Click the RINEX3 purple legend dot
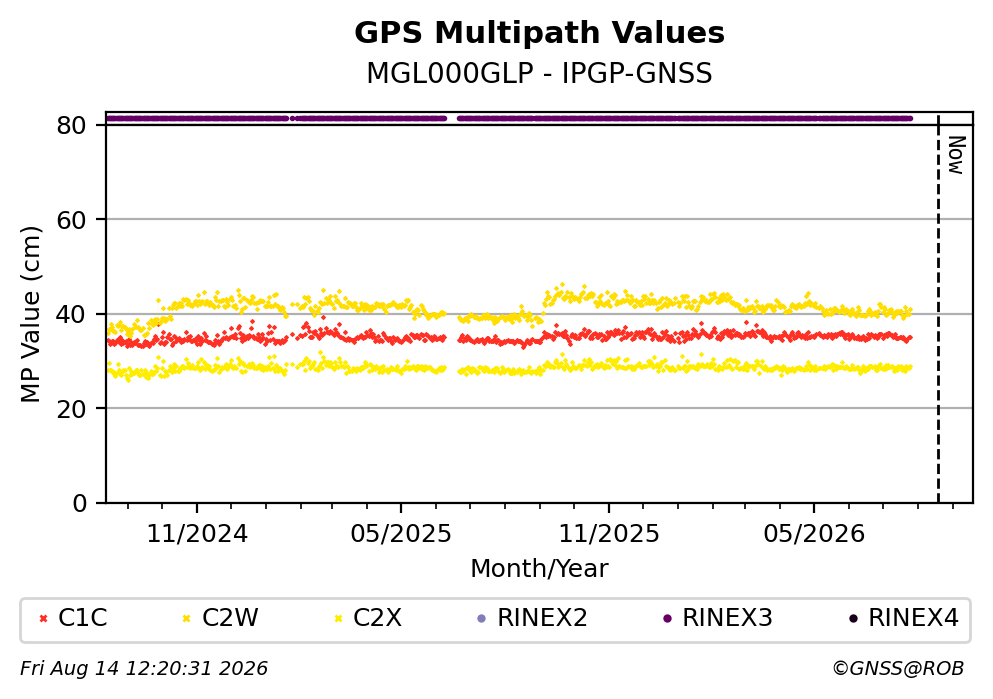The image size is (993, 699). 667,619
